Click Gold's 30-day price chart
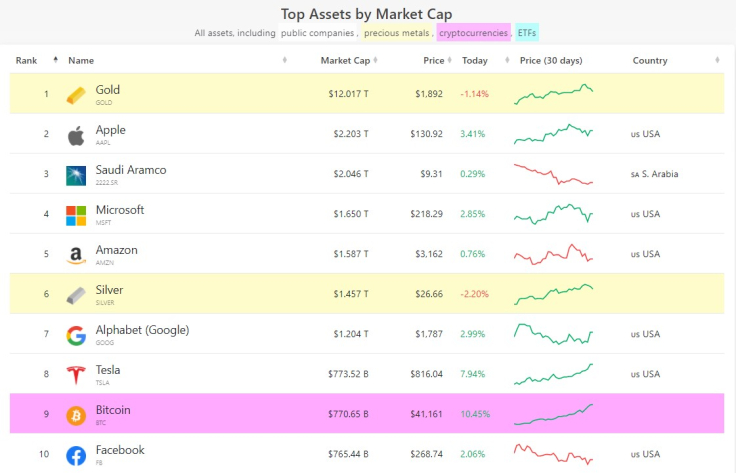Screen dimensions: 736x473 (x=553, y=94)
